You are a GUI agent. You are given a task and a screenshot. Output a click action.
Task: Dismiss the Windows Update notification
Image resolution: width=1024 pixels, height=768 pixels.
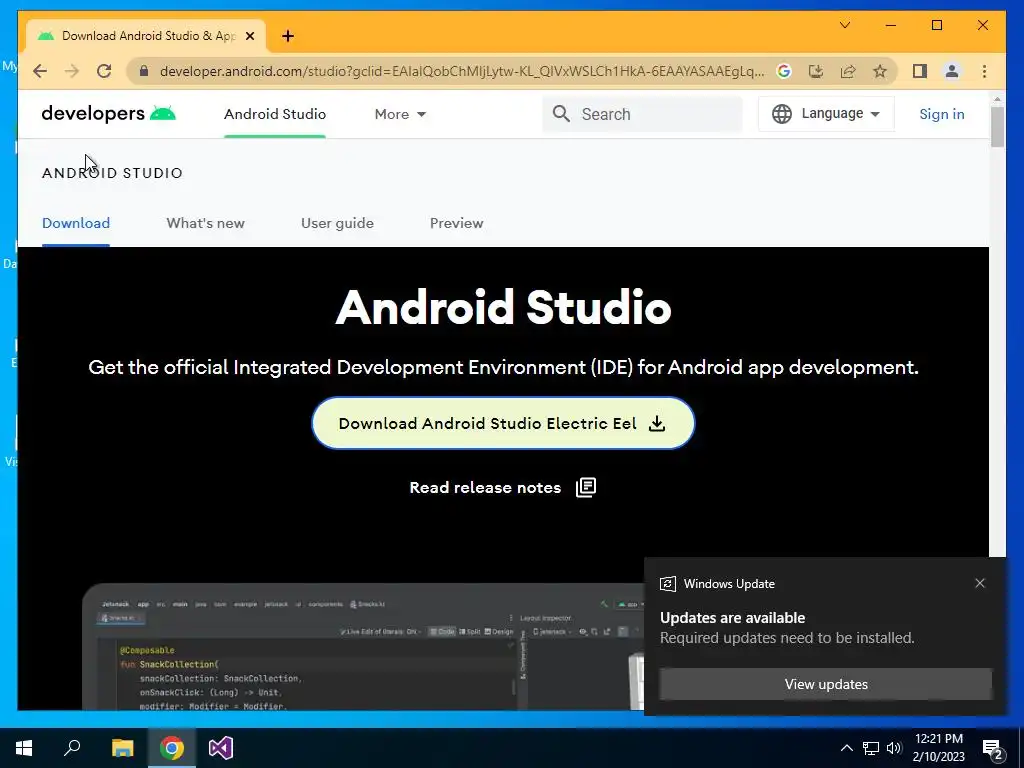(x=980, y=583)
